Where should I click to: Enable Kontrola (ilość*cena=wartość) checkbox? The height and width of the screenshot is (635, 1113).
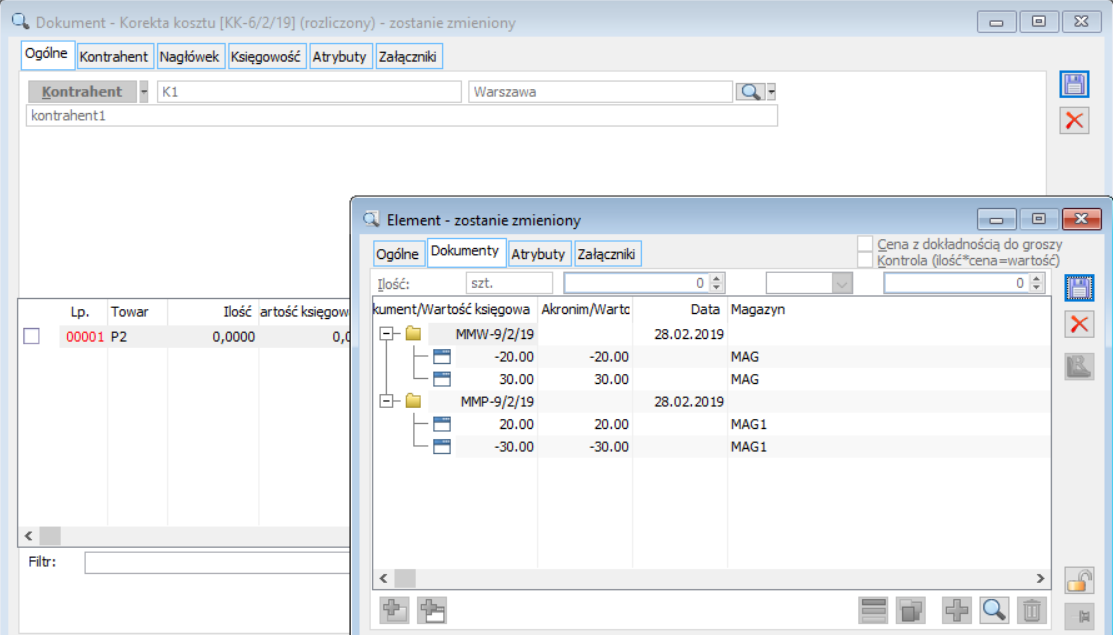(865, 260)
